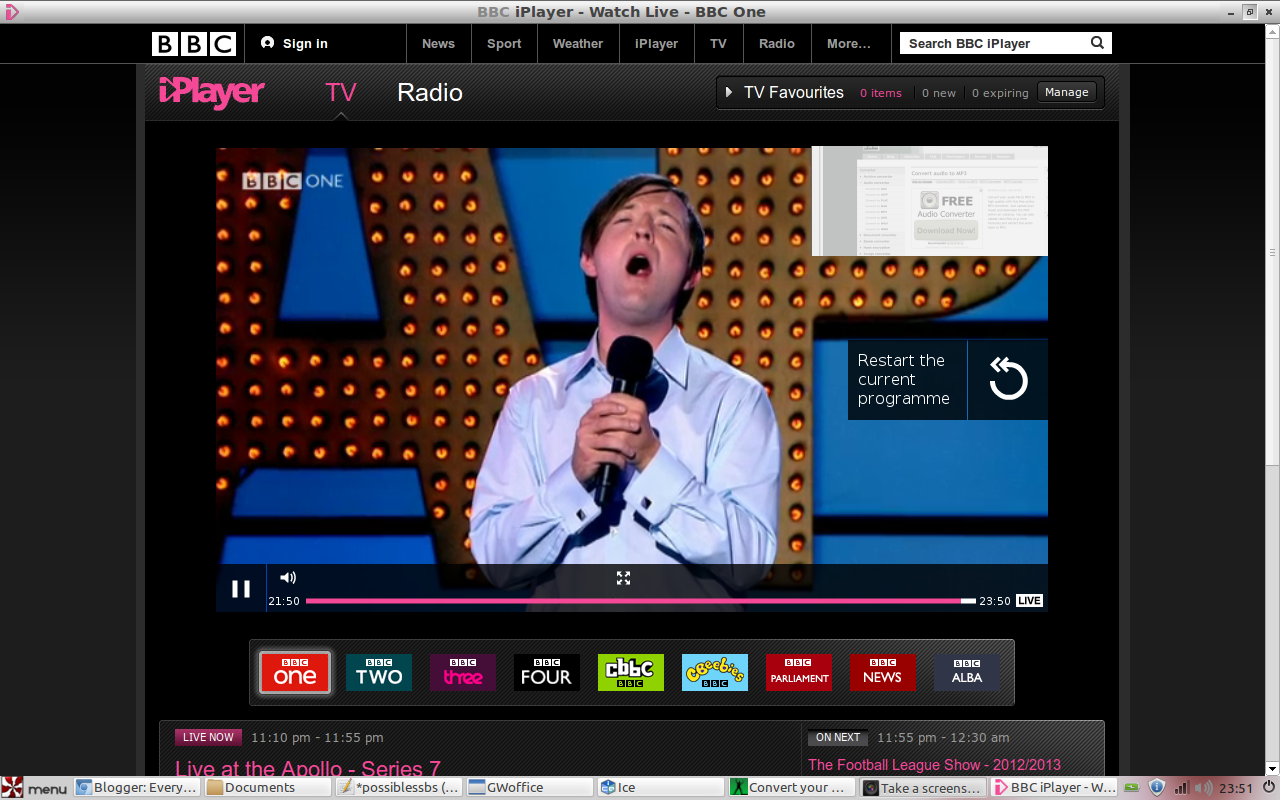Switch to Convert your taskbar window
1280x800 pixels.
click(x=791, y=788)
